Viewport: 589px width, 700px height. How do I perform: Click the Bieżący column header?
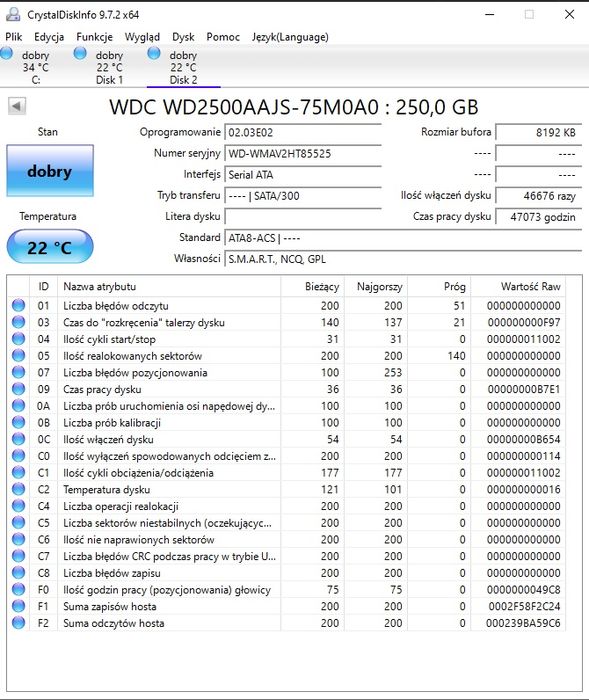pyautogui.click(x=313, y=286)
